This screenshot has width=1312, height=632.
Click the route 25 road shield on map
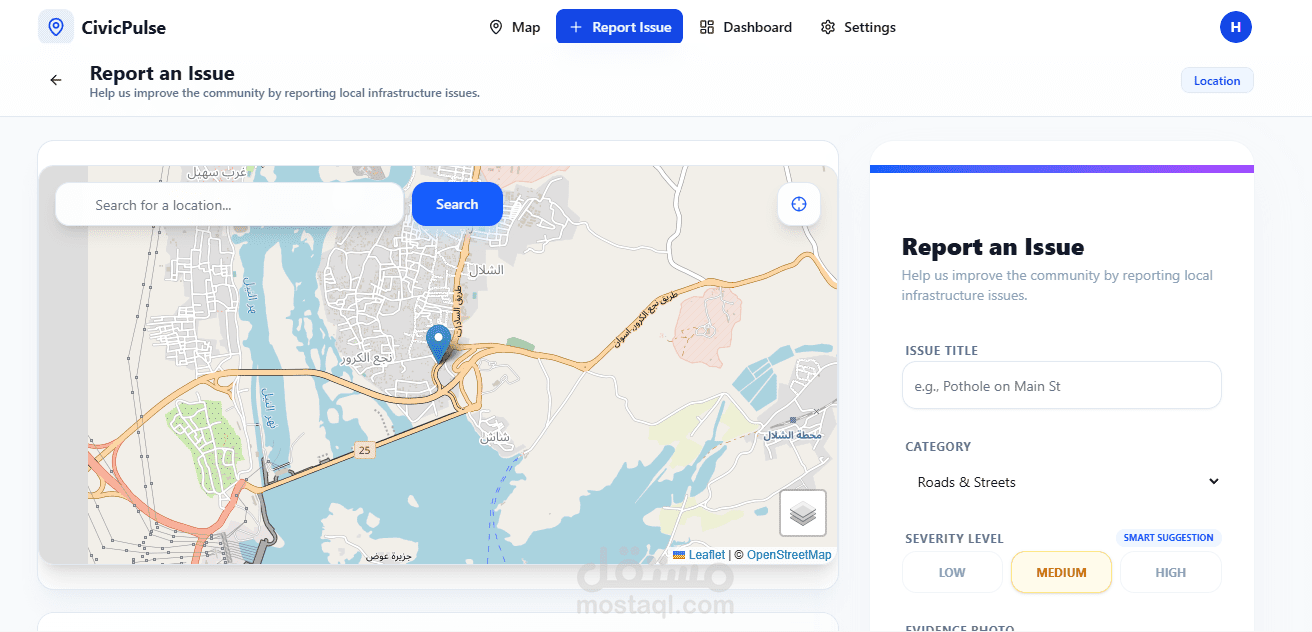tap(364, 451)
